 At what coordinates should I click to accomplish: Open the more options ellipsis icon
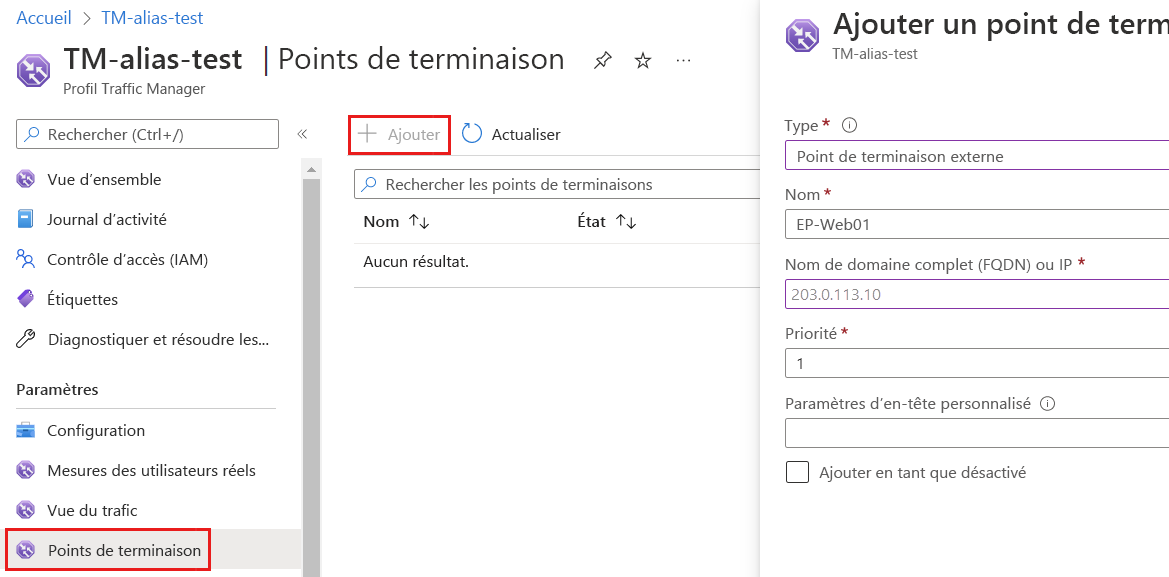(x=683, y=61)
